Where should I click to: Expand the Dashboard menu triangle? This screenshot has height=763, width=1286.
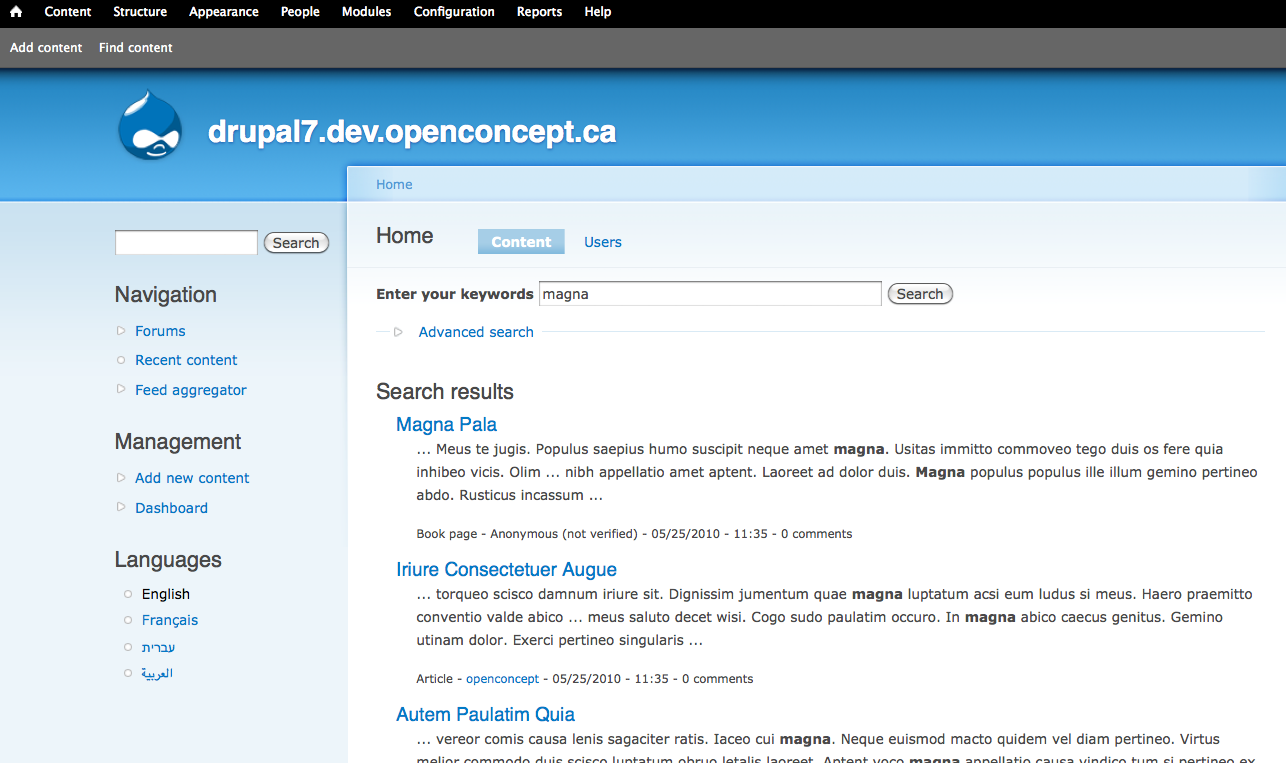point(121,508)
